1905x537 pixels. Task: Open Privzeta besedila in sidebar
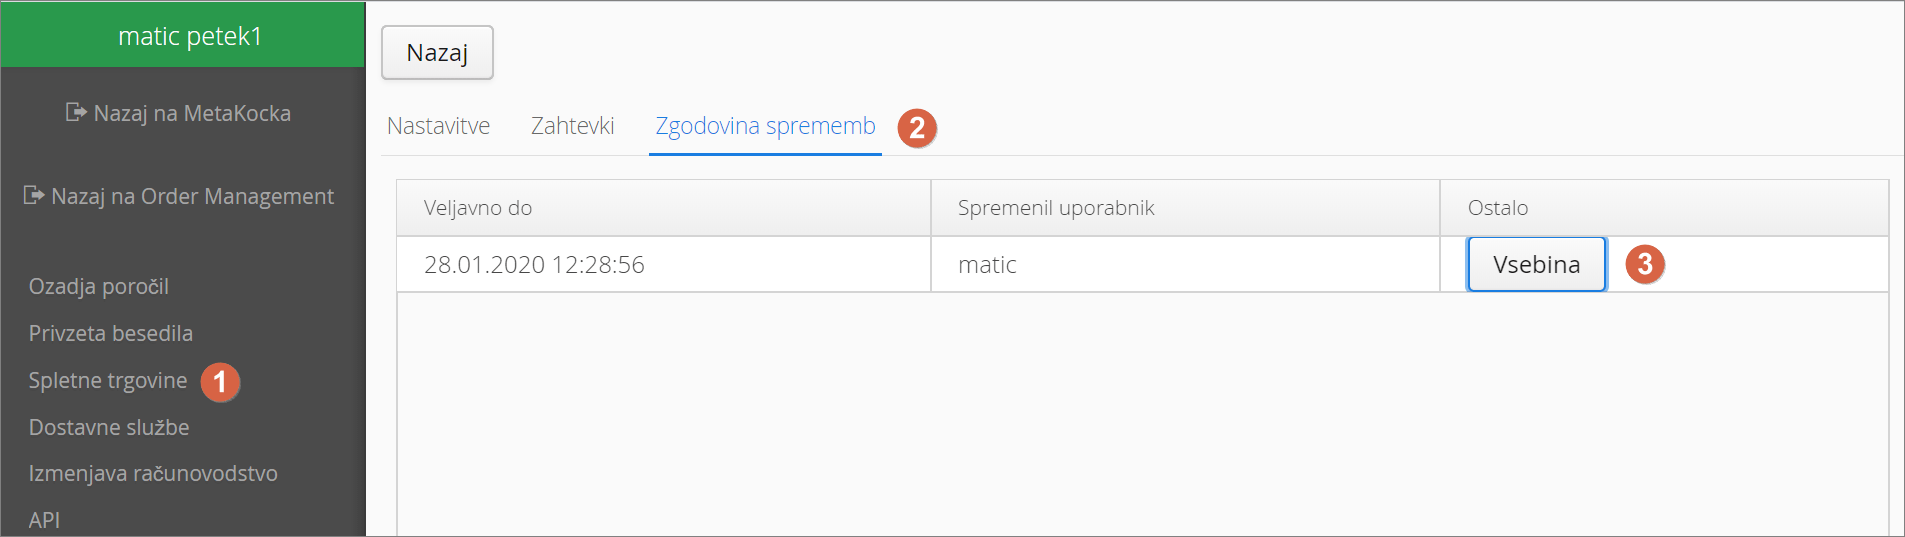pos(111,333)
